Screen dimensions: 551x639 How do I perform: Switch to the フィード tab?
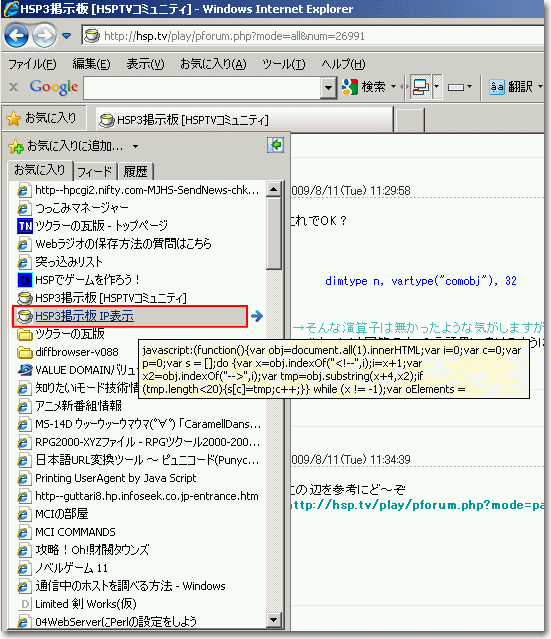coord(95,172)
